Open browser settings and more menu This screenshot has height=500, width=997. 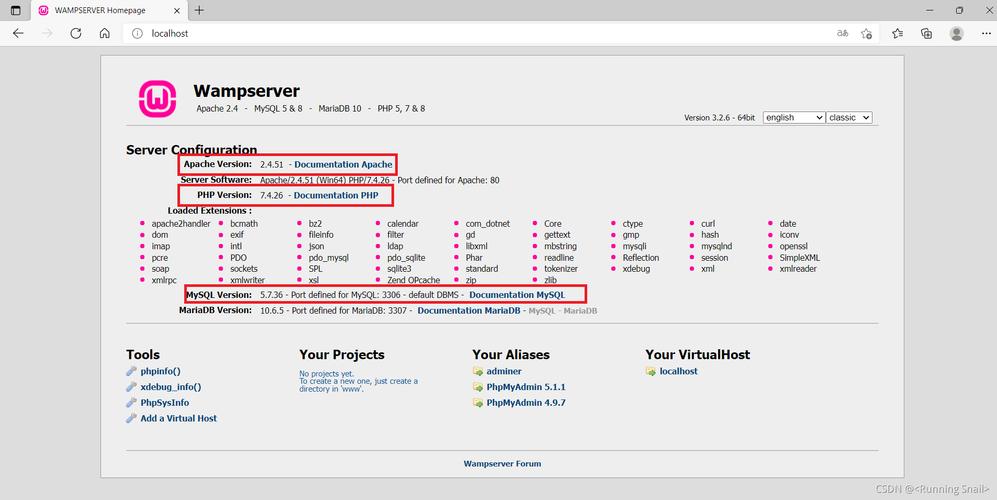point(986,33)
